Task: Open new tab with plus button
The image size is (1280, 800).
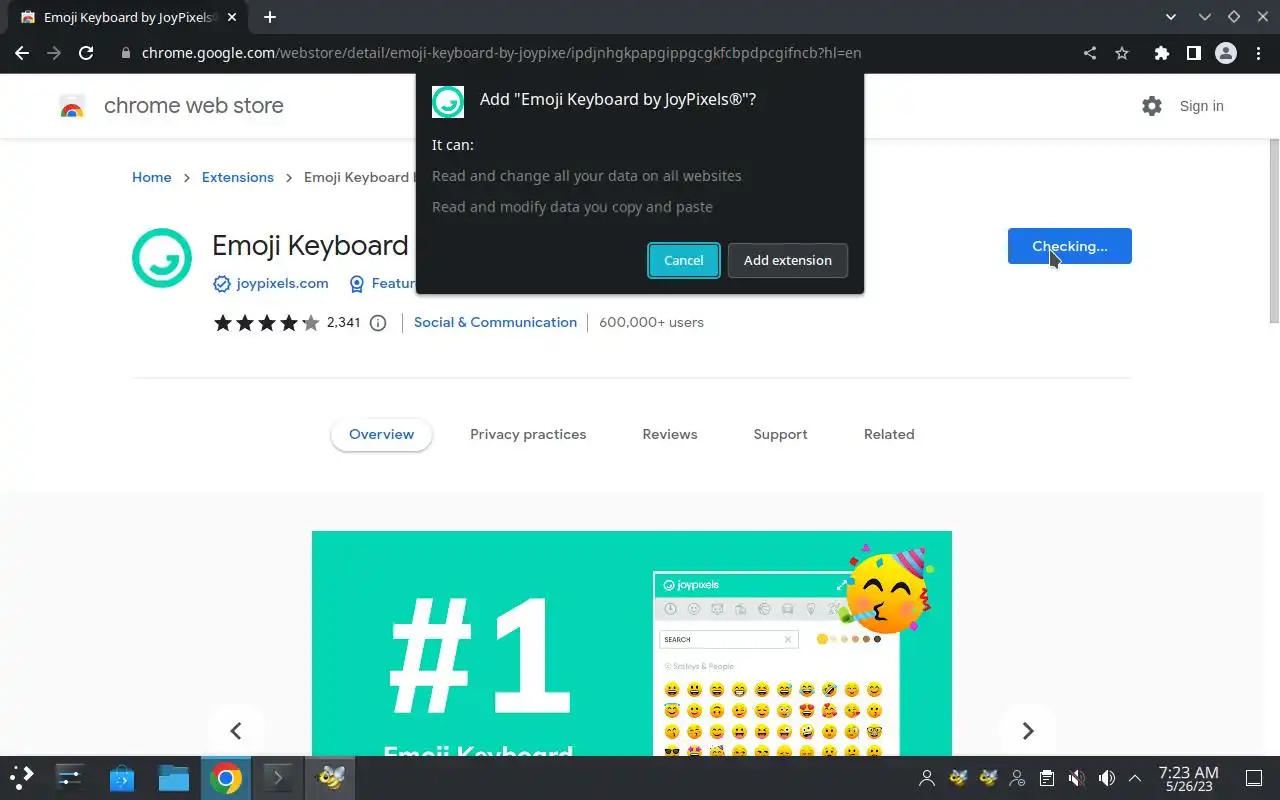Action: click(x=269, y=17)
